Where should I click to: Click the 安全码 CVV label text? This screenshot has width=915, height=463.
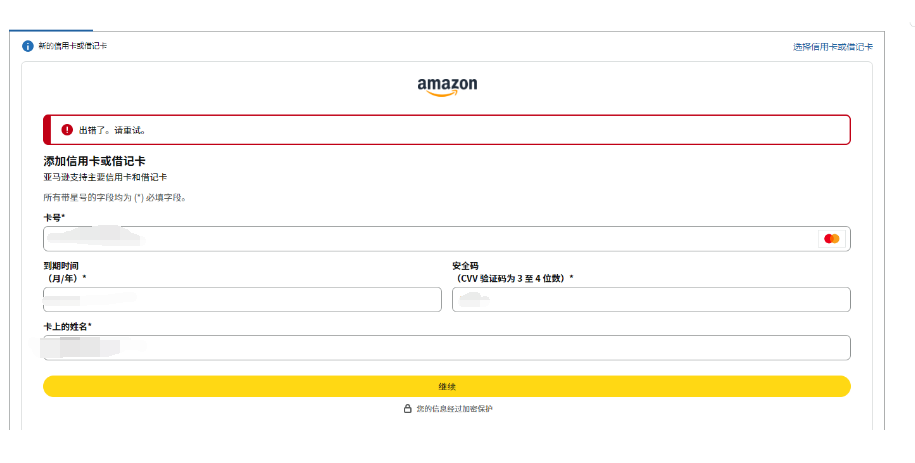(512, 271)
